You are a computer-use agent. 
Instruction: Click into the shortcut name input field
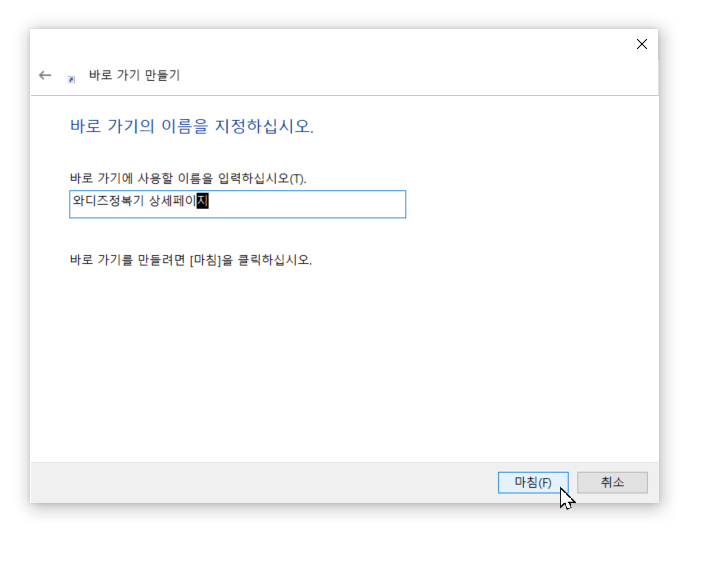[x=238, y=204]
